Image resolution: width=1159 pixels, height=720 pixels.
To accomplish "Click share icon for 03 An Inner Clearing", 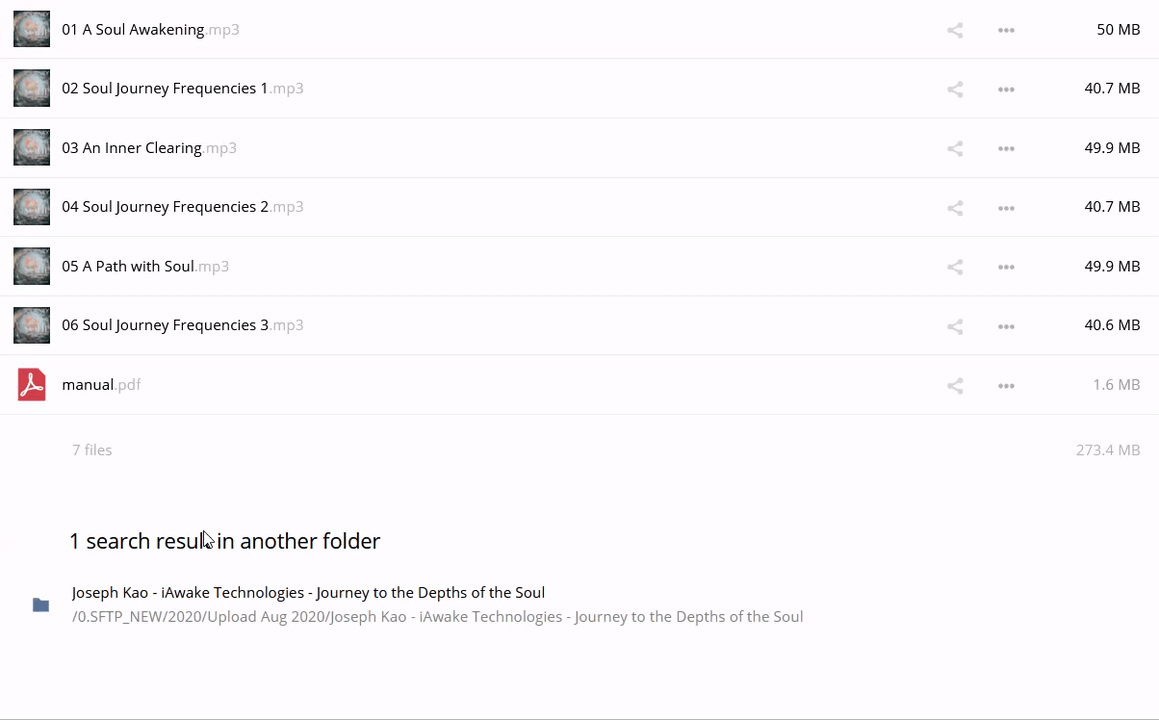I will 955,149.
